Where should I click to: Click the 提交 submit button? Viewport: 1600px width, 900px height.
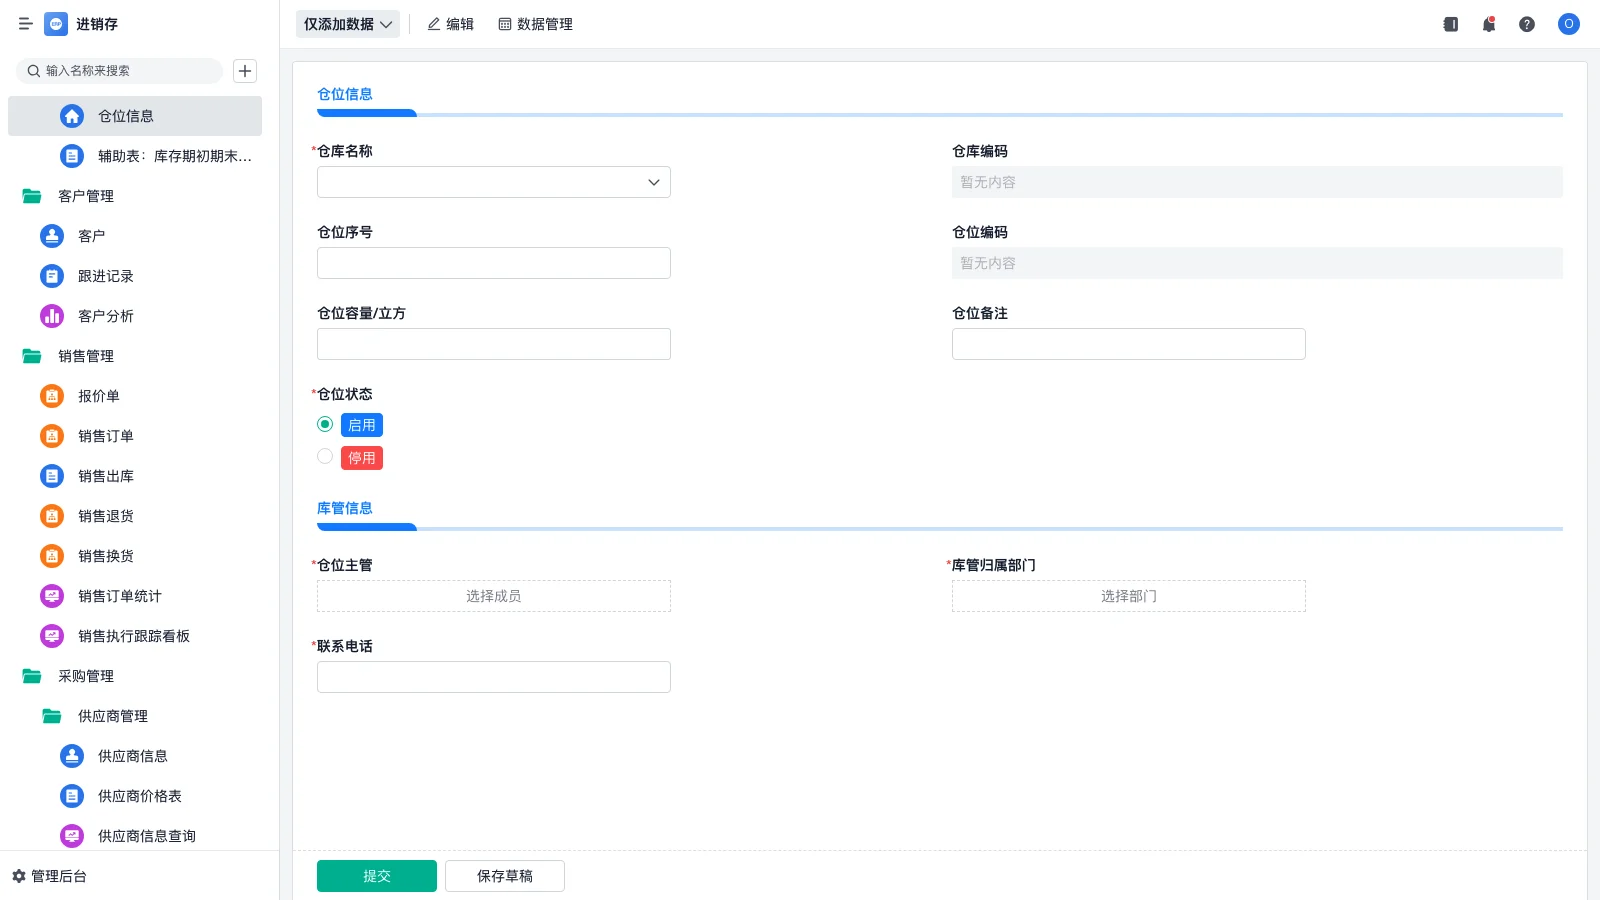click(x=376, y=875)
